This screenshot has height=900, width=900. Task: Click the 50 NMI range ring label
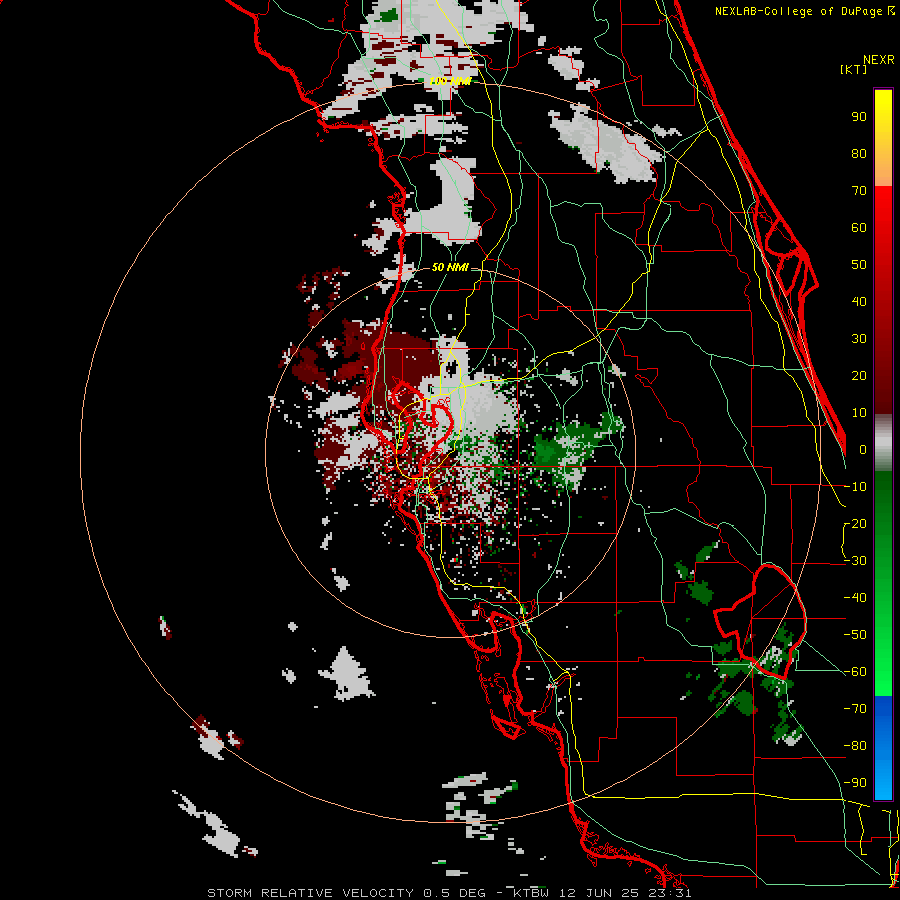(x=449, y=267)
